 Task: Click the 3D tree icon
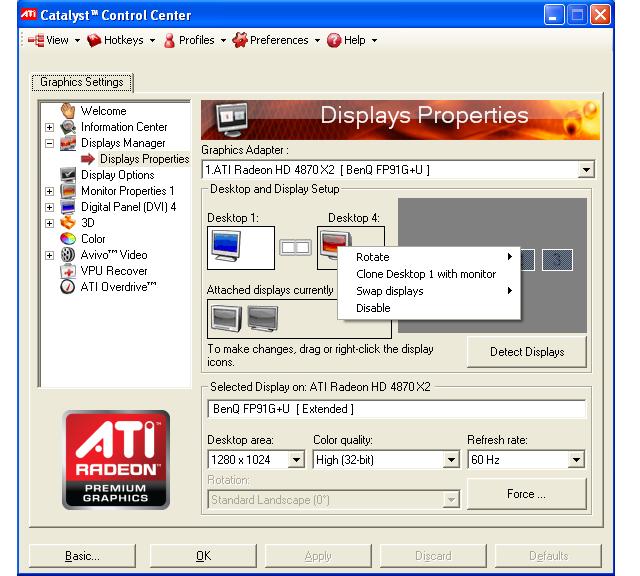pos(68,223)
